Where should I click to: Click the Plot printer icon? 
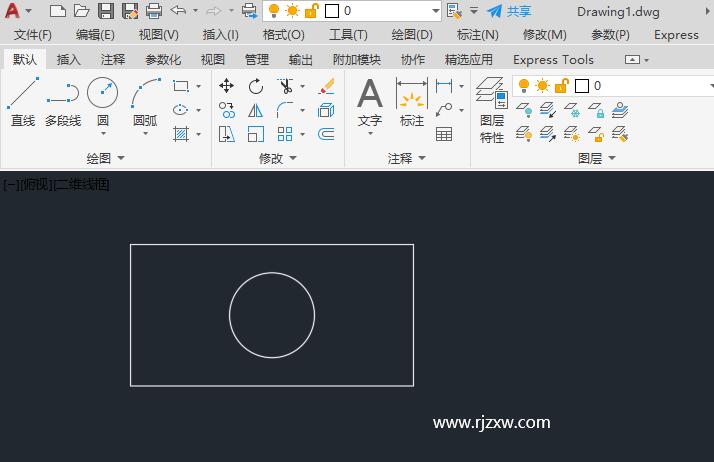click(154, 10)
